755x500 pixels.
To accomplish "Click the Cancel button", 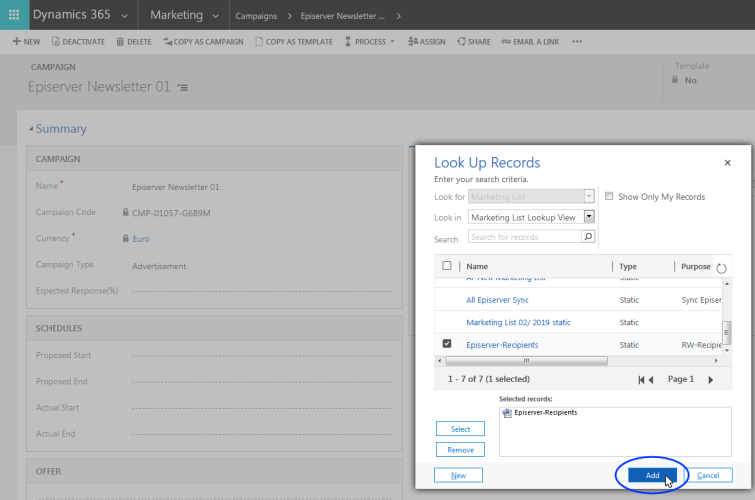I will (x=708, y=475).
